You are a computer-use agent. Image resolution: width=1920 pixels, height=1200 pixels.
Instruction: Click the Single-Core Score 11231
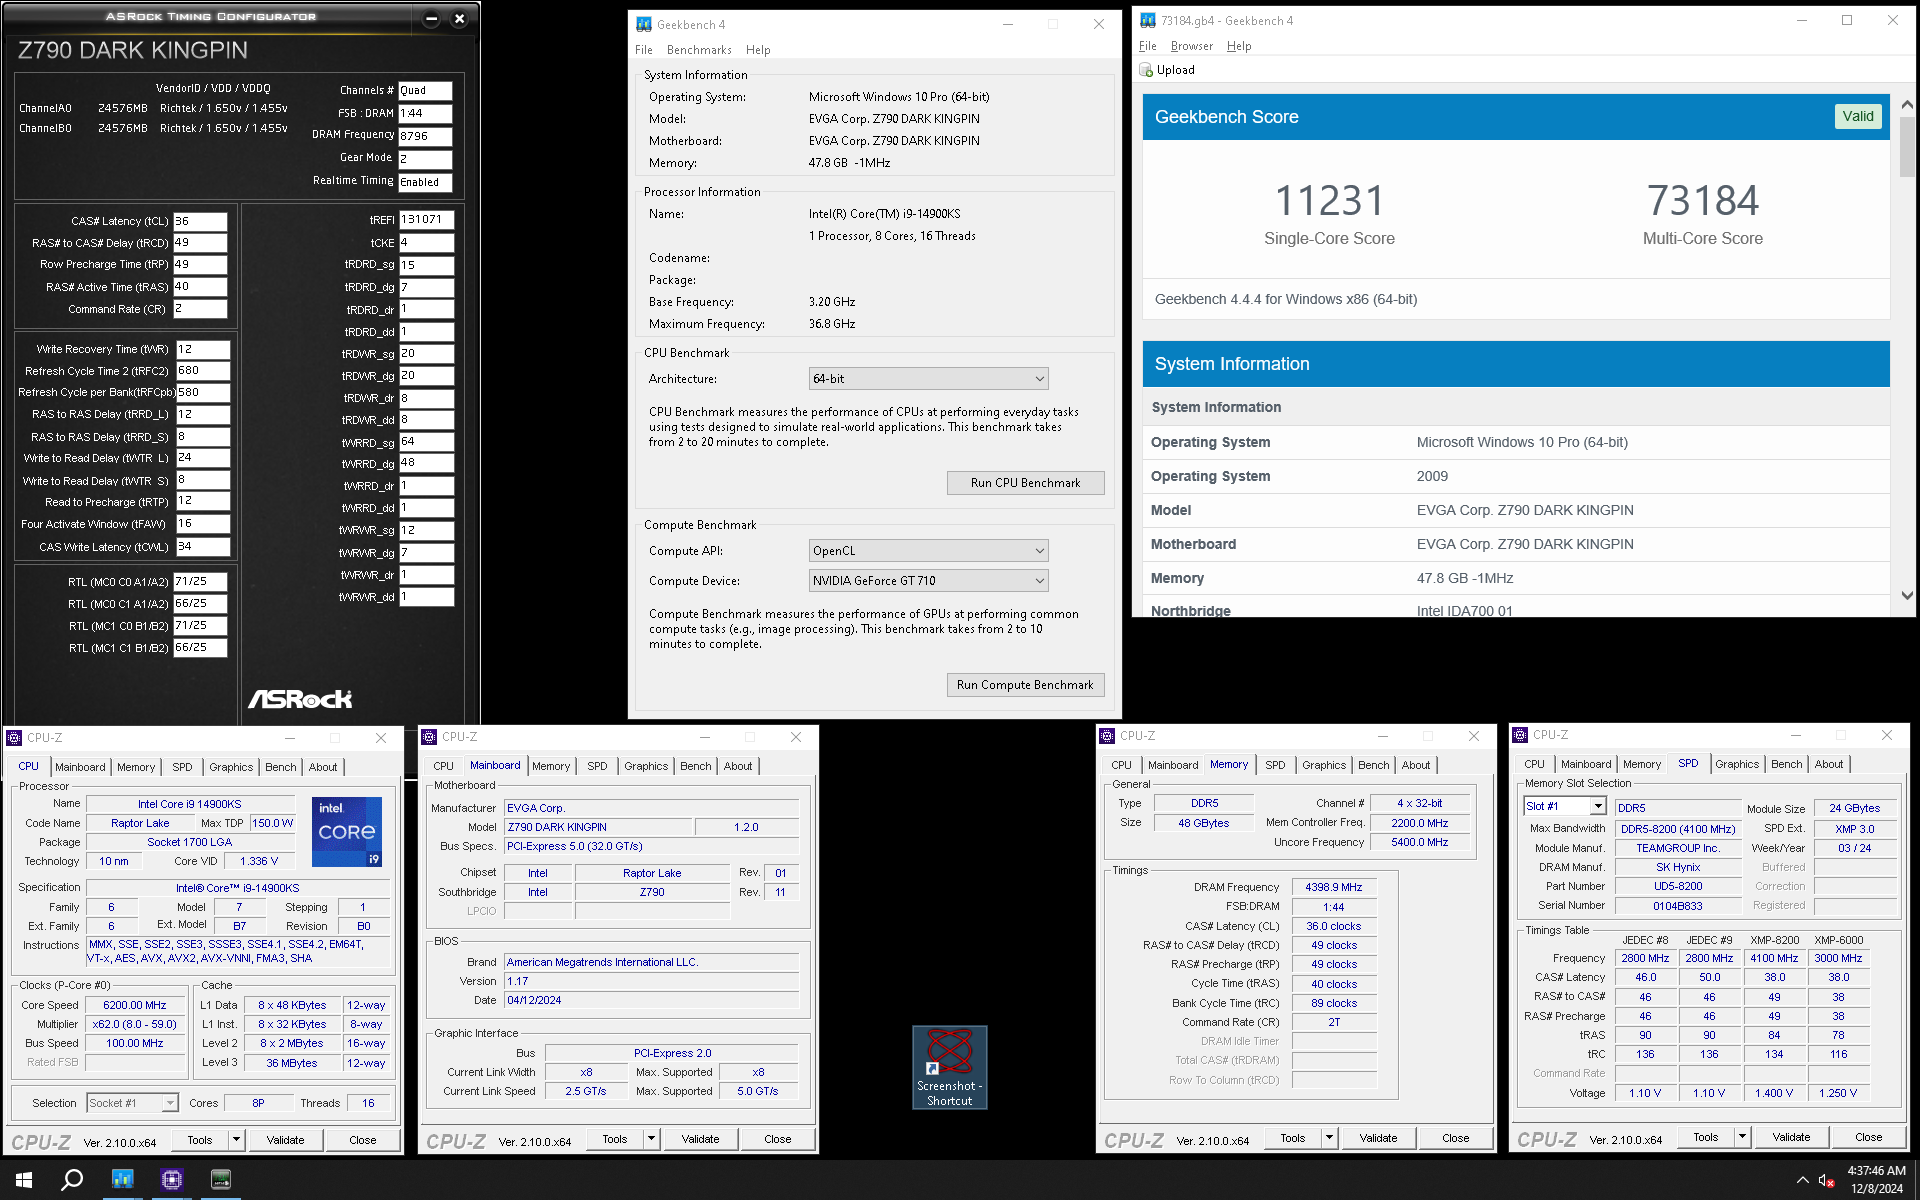click(x=1329, y=201)
